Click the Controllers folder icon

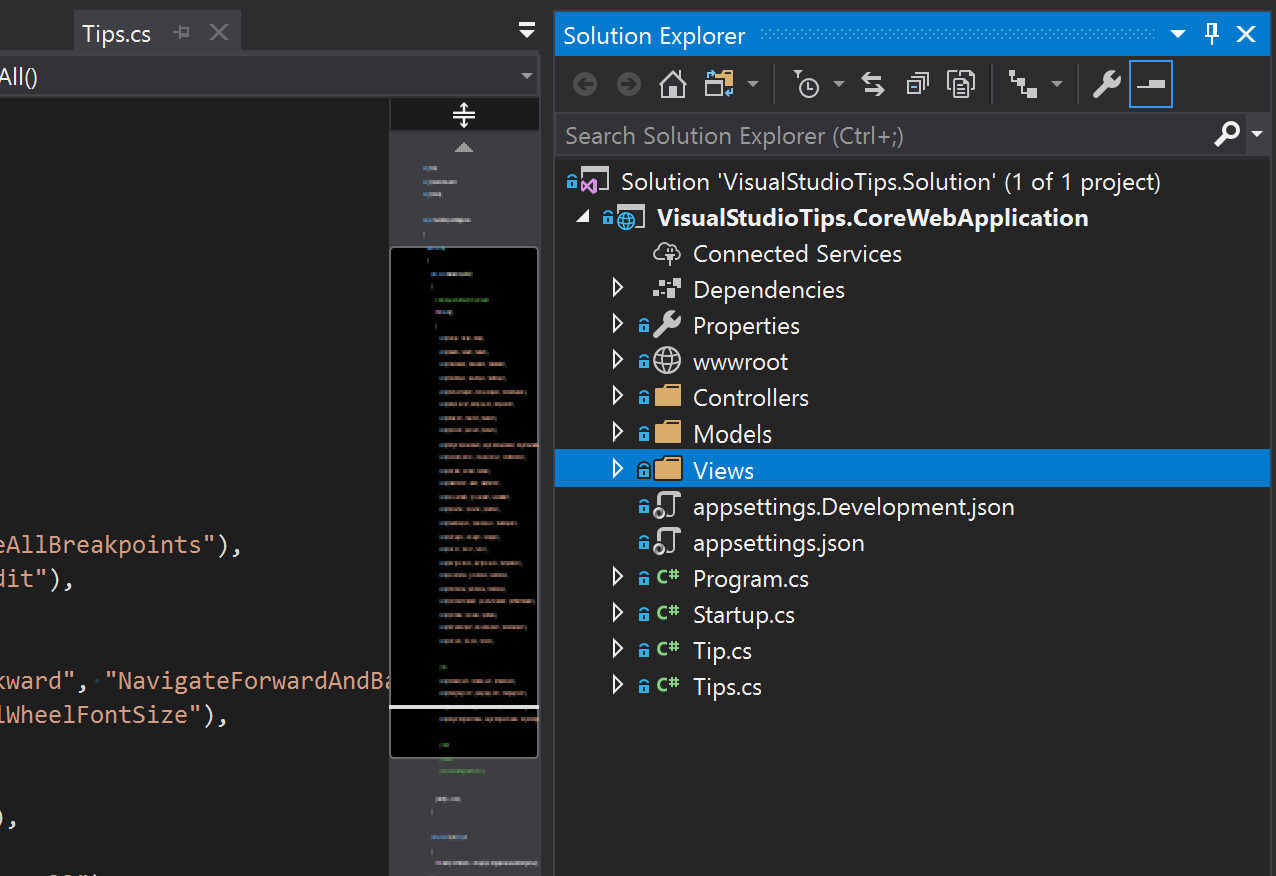[667, 397]
